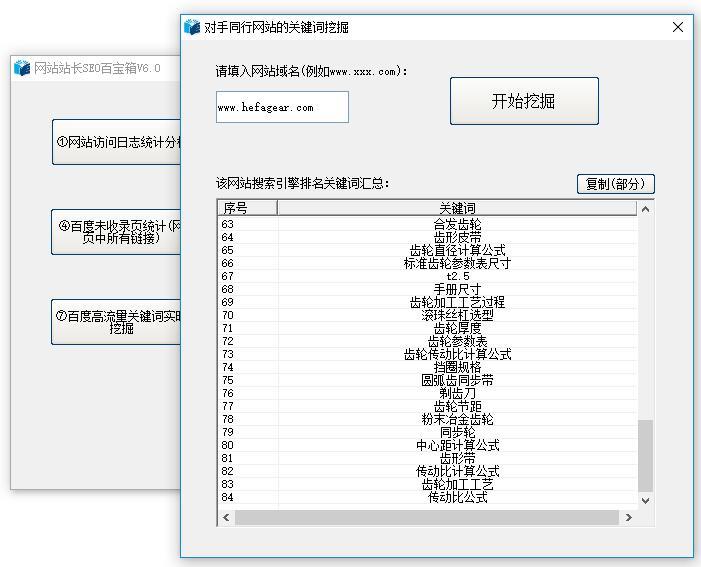The image size is (701, 567).
Task: Click the 网站站长SEO百宝箱 window title icon
Action: pyautogui.click(x=22, y=68)
